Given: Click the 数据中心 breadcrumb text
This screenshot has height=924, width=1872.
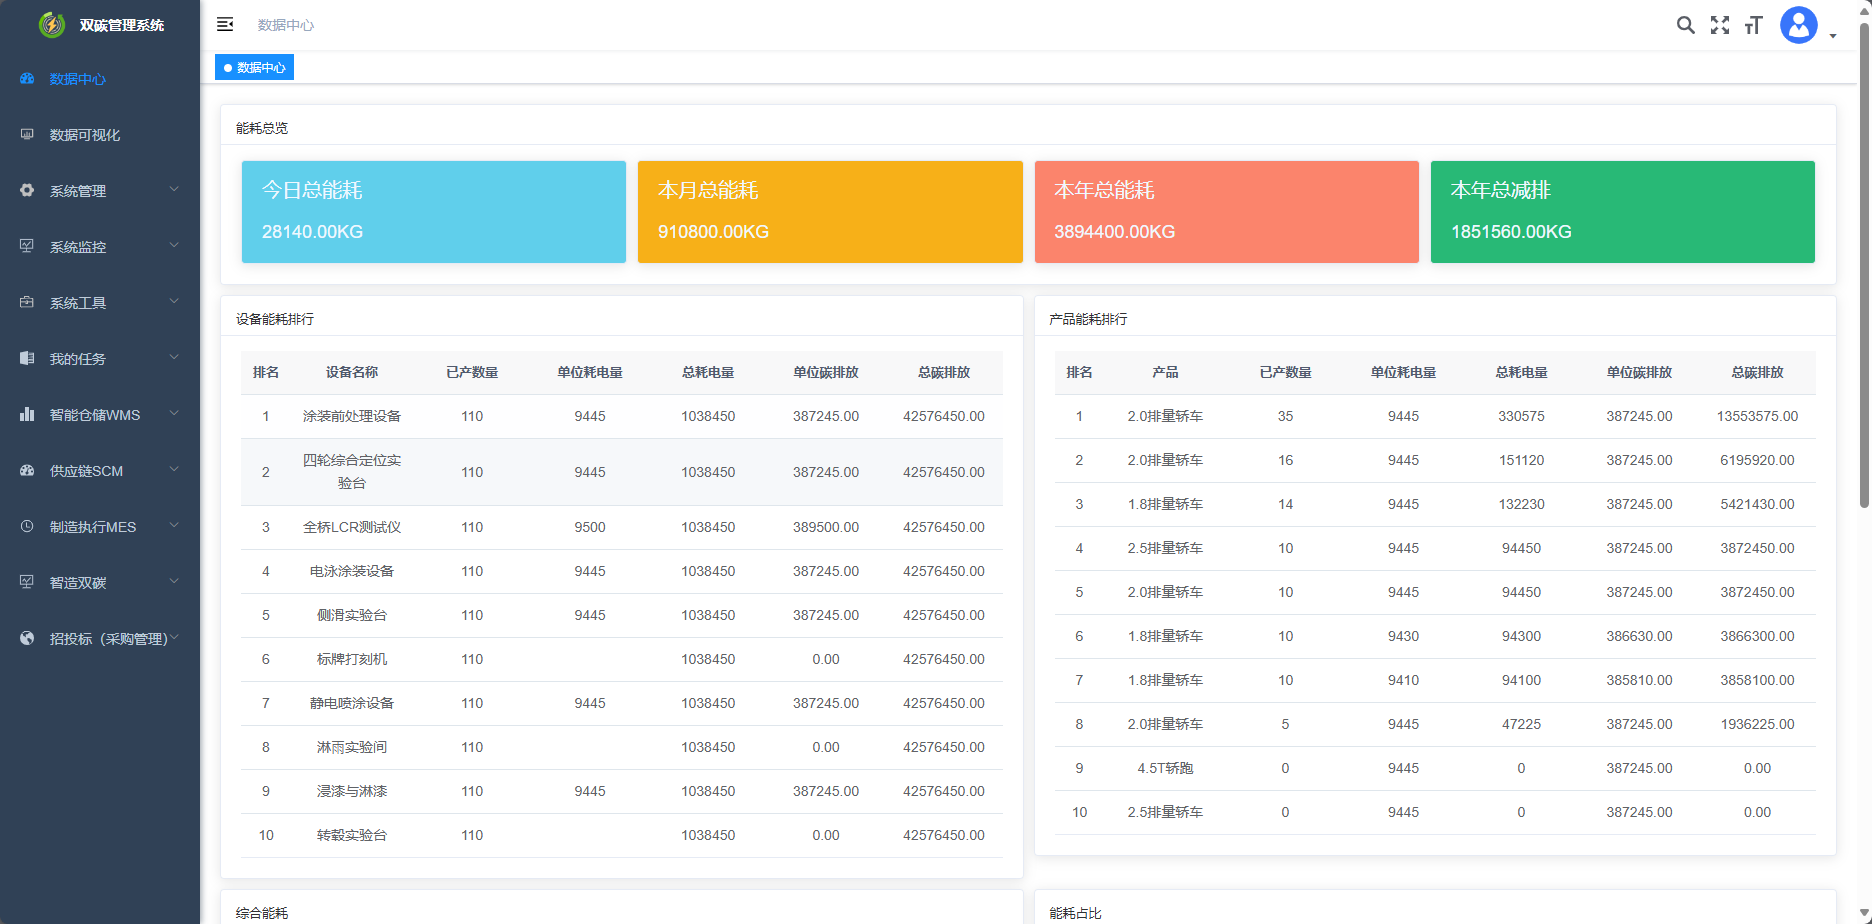Looking at the screenshot, I should point(286,25).
